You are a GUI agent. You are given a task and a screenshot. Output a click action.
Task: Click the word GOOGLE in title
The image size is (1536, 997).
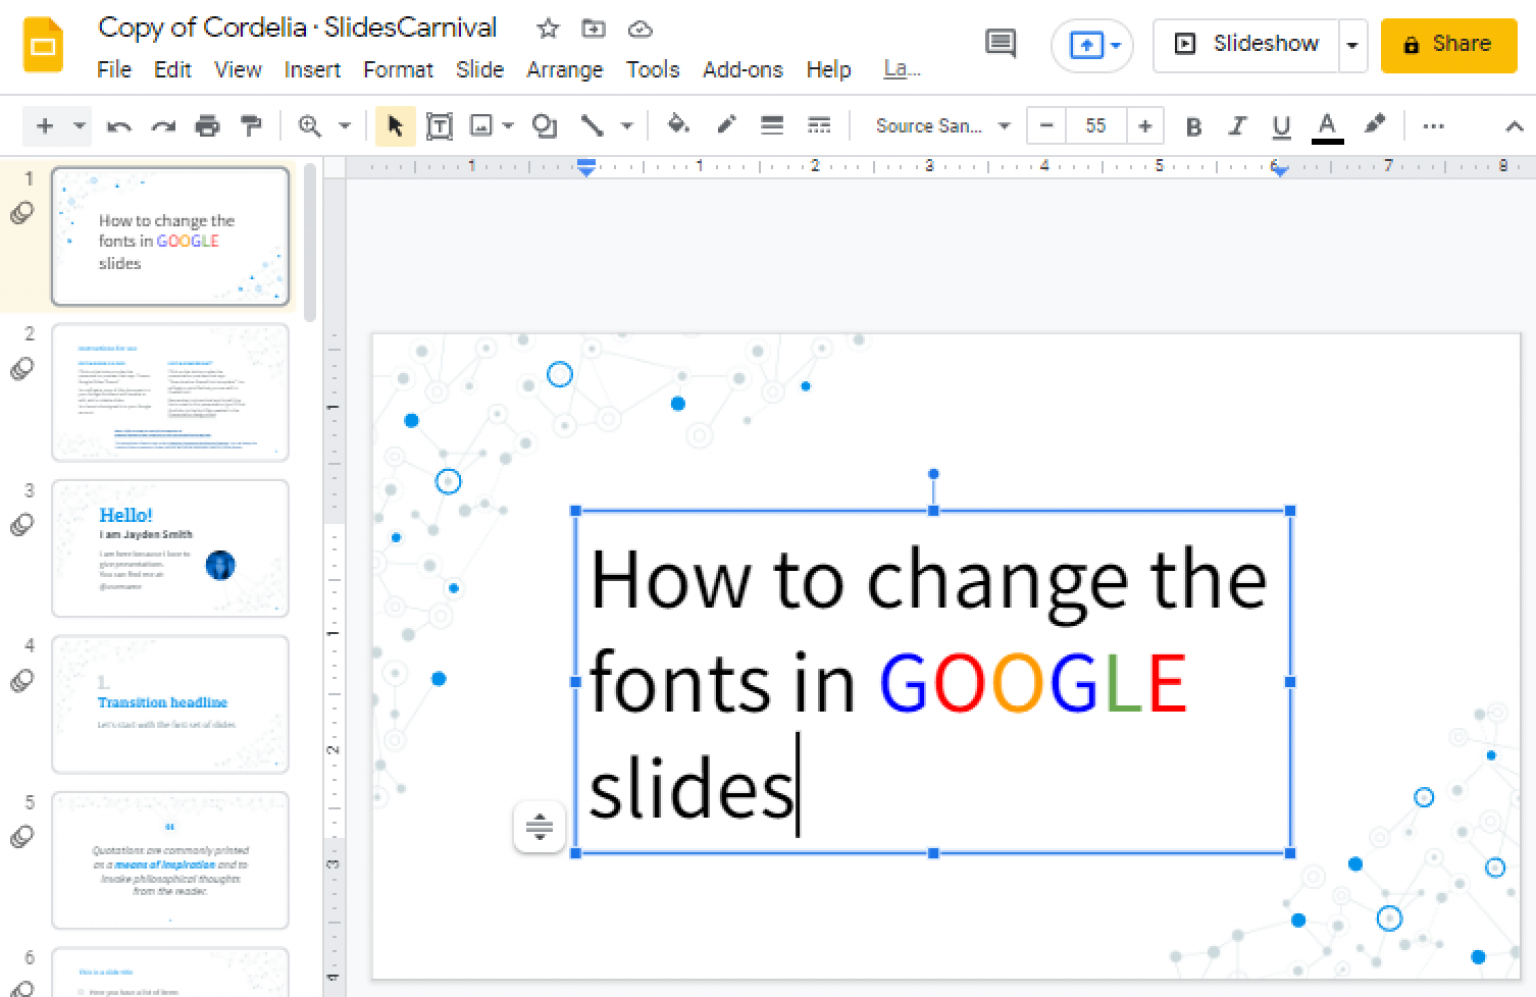(x=1032, y=683)
